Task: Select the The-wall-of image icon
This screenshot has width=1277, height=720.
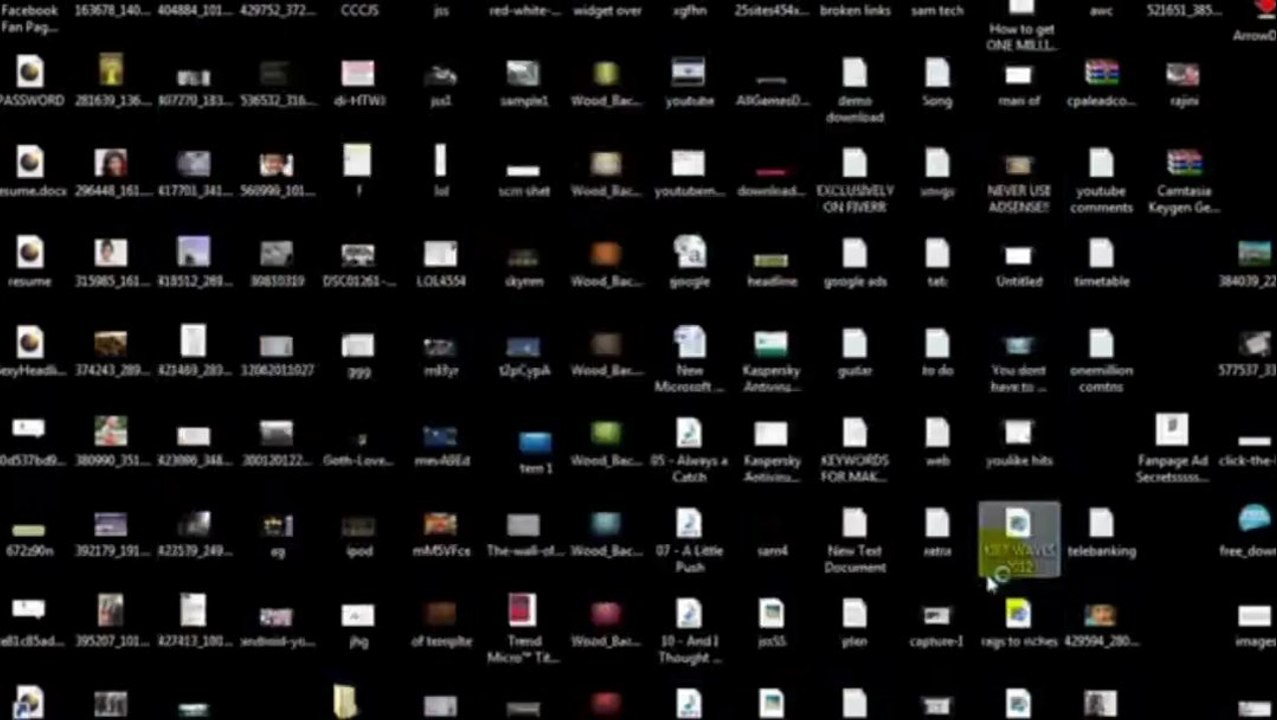Action: (x=523, y=526)
